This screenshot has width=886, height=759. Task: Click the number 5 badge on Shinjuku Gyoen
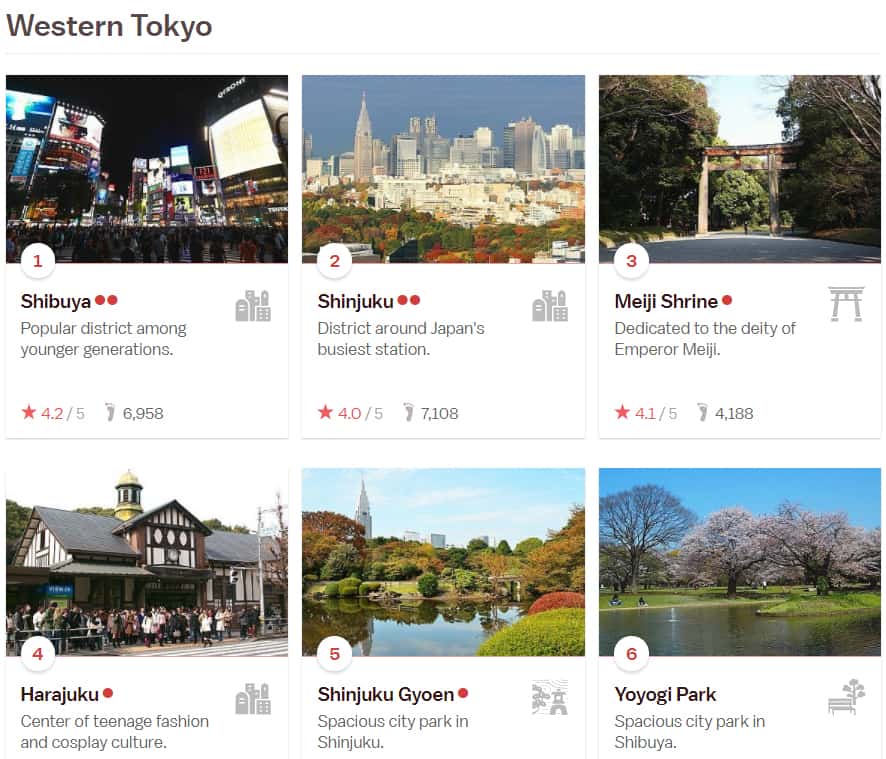(335, 655)
